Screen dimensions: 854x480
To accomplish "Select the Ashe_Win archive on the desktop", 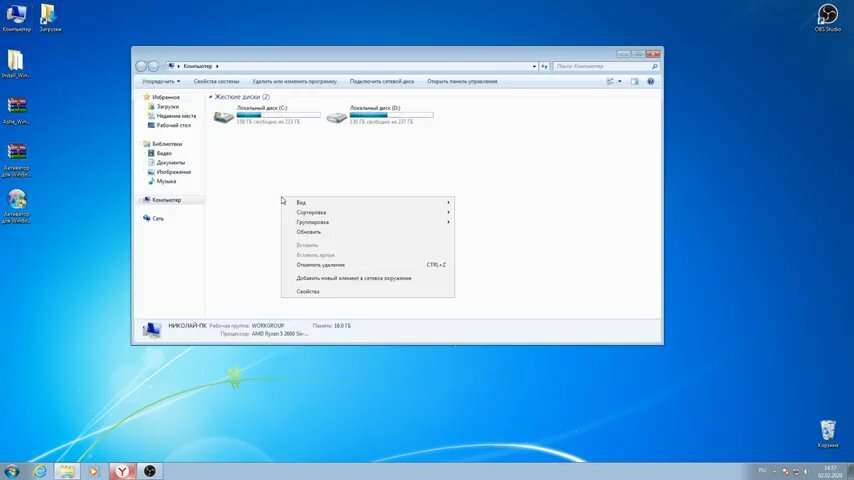I will [x=16, y=110].
